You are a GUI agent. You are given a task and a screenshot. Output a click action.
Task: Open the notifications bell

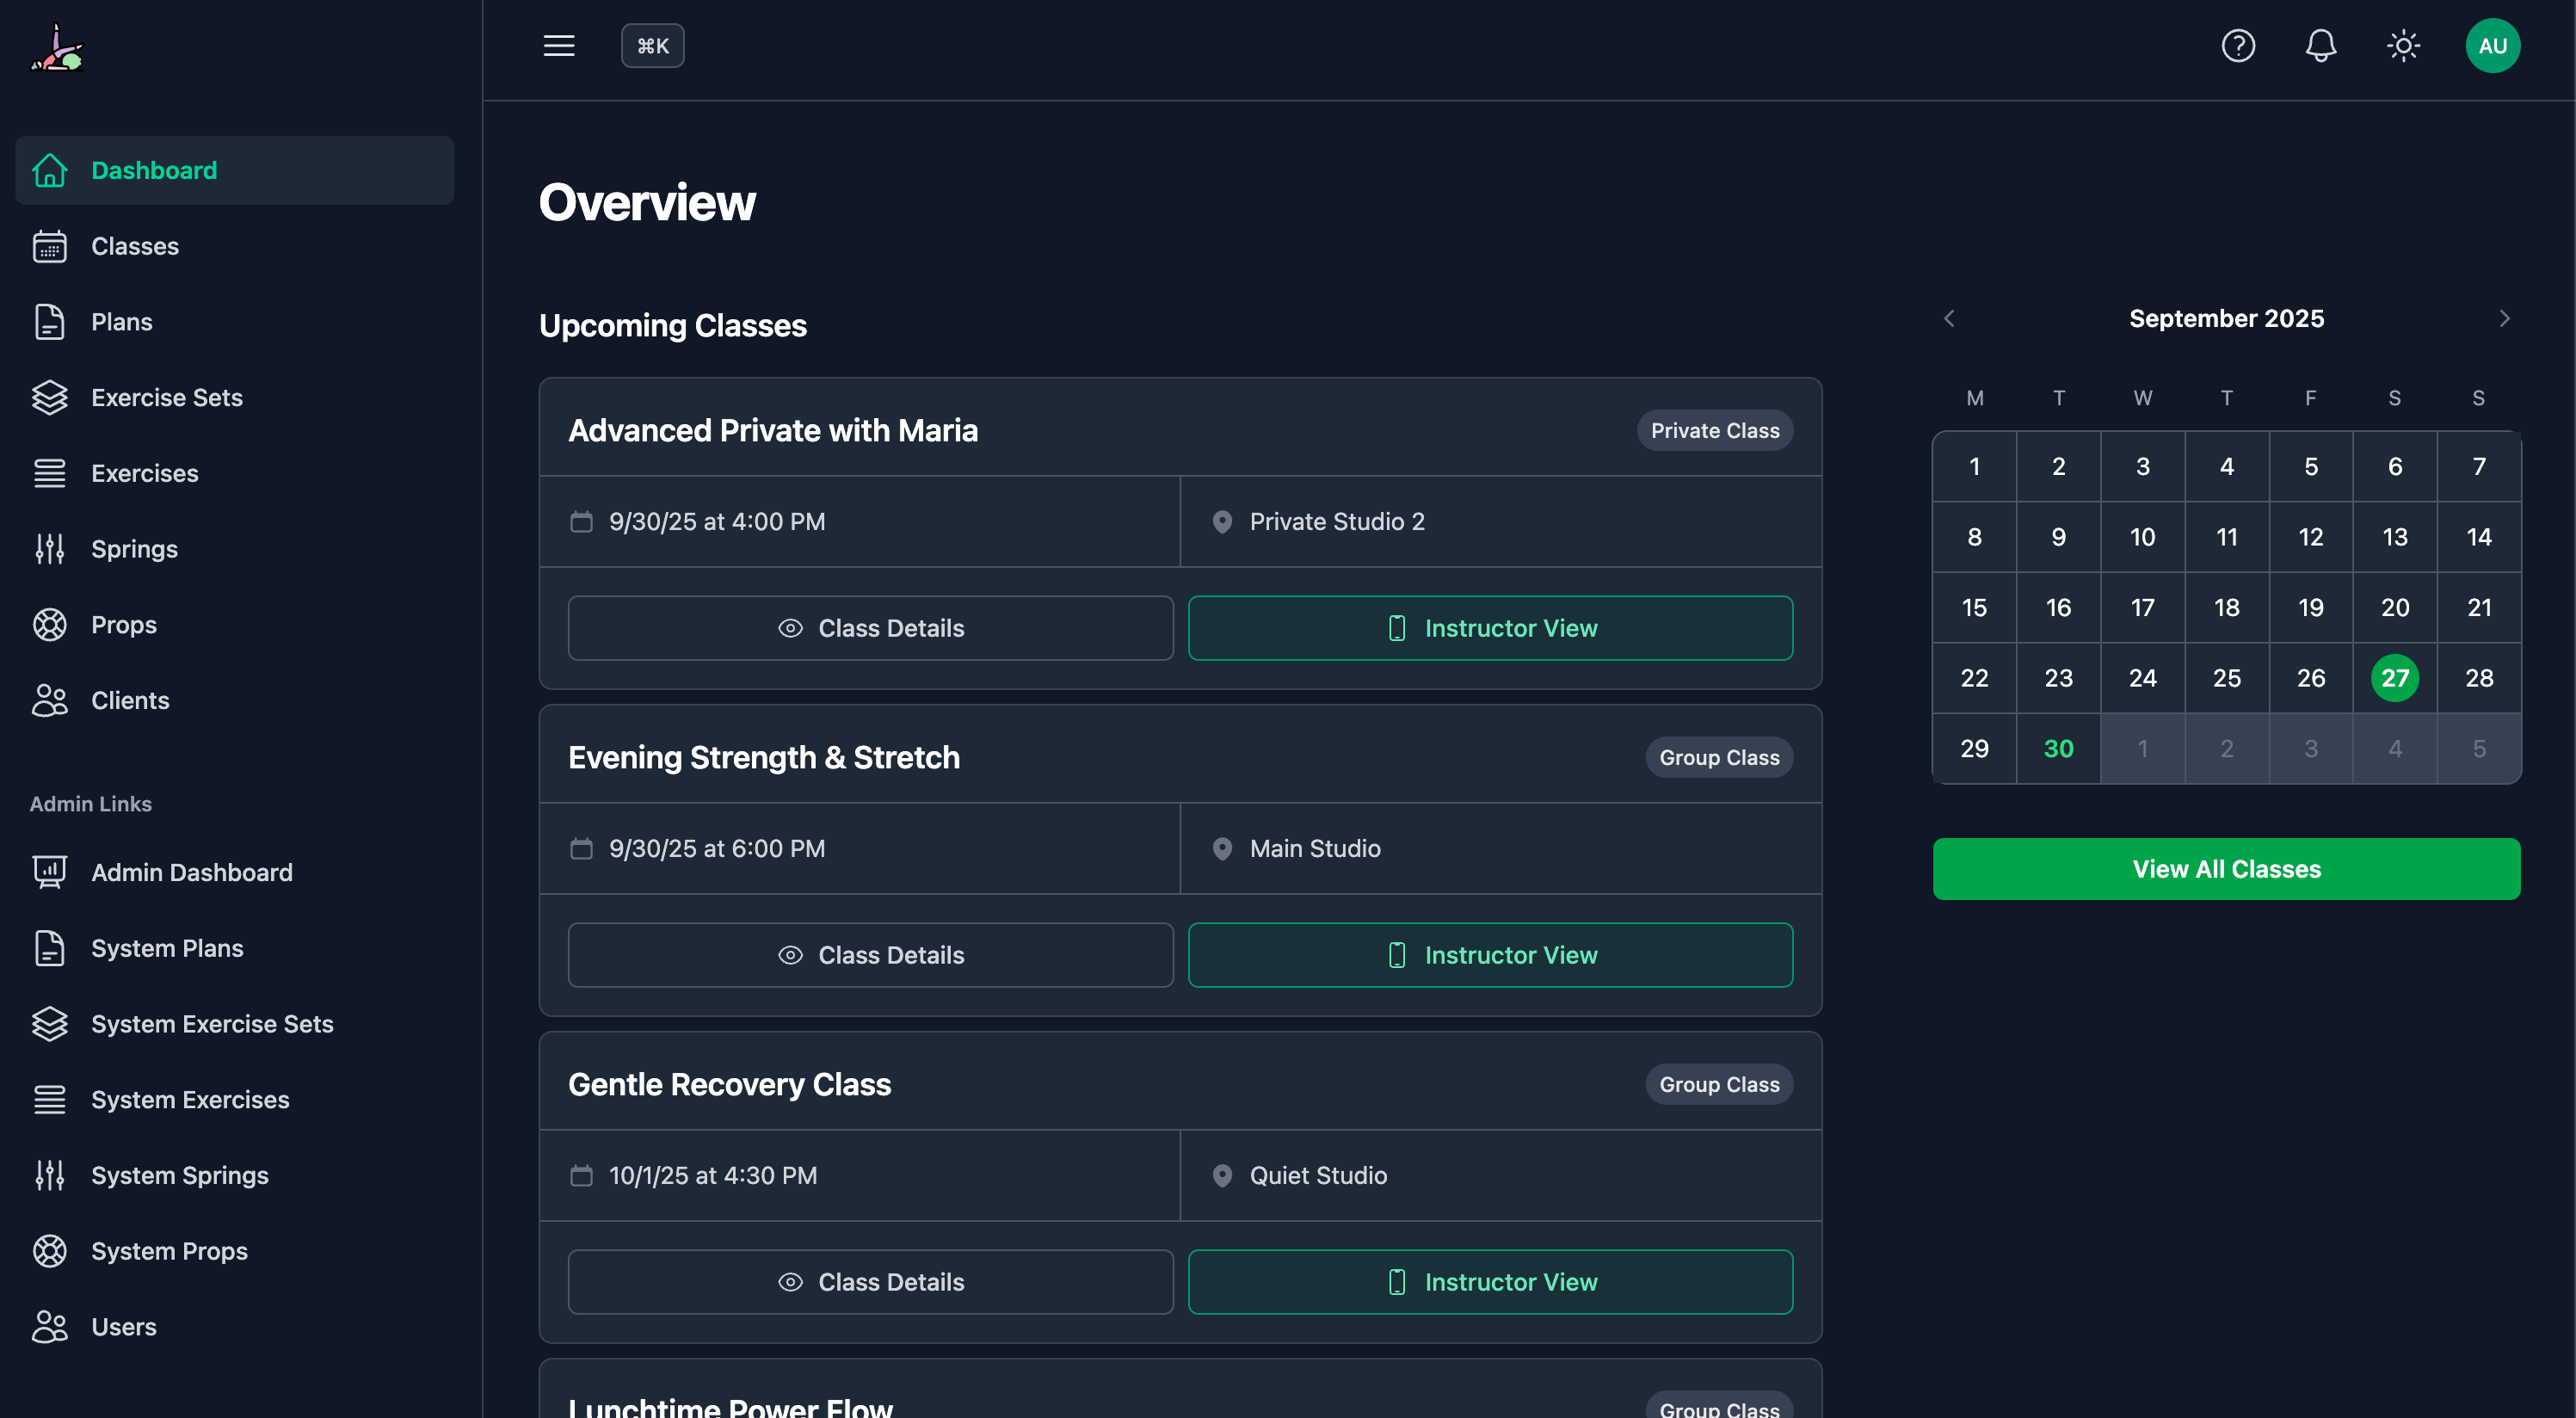pyautogui.click(x=2321, y=45)
